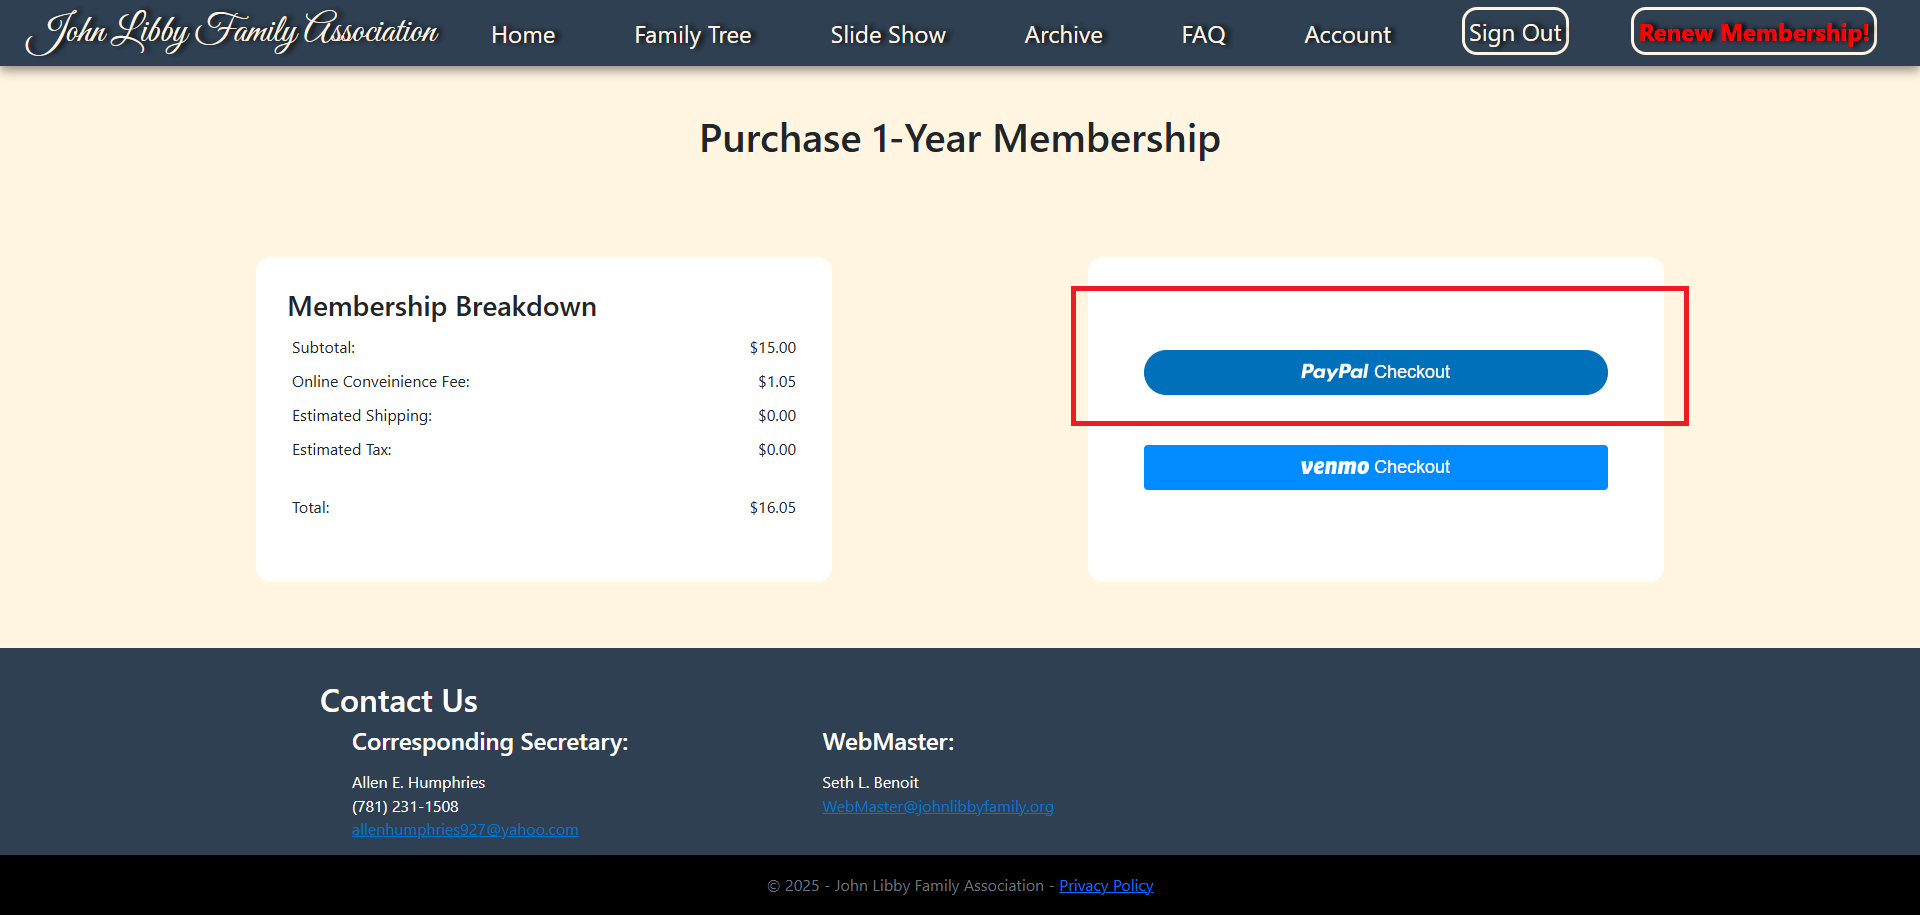Click the Estimated Tax label
The height and width of the screenshot is (915, 1920).
(342, 450)
